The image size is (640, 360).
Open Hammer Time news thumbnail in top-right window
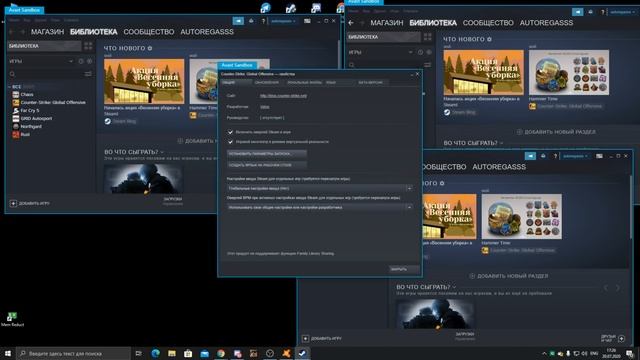click(x=569, y=73)
